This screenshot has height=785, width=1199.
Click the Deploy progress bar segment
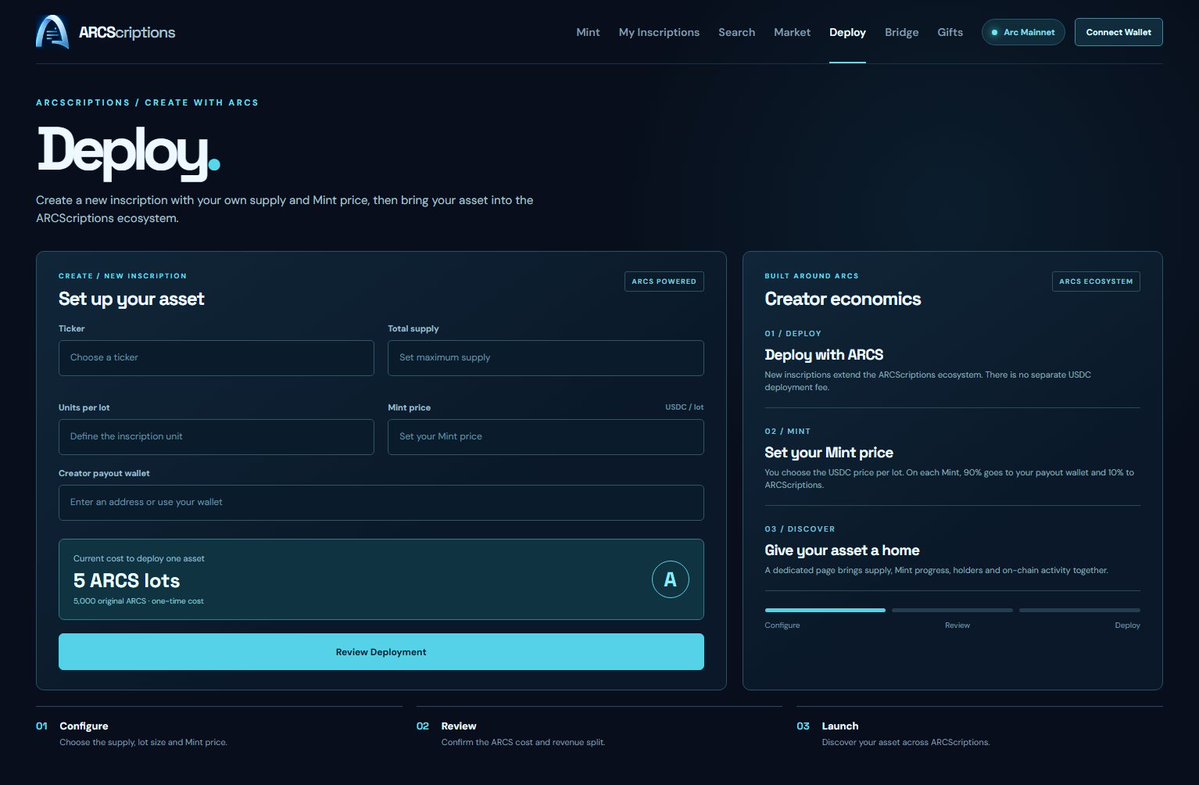click(1080, 610)
